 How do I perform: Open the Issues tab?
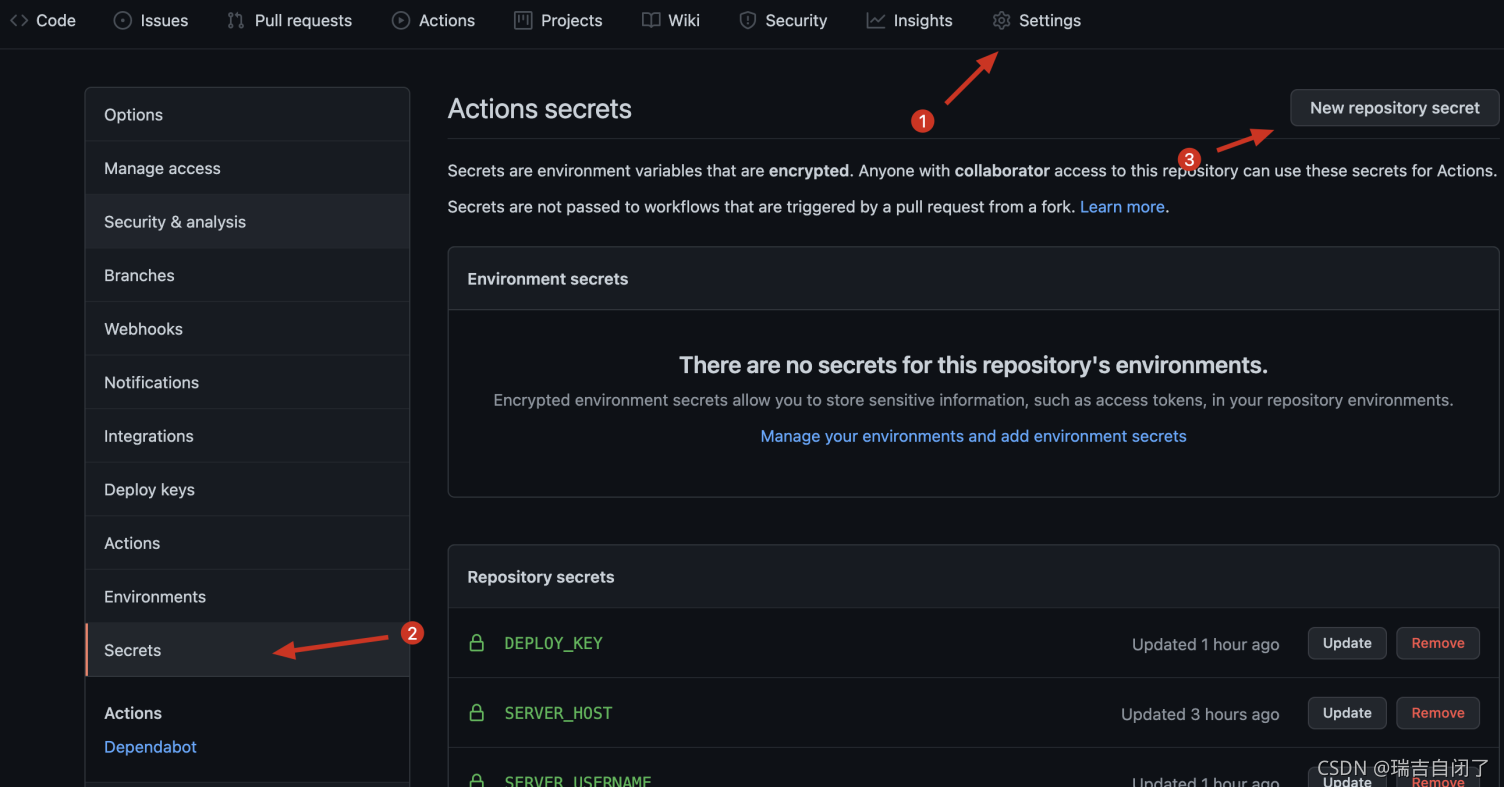151,20
